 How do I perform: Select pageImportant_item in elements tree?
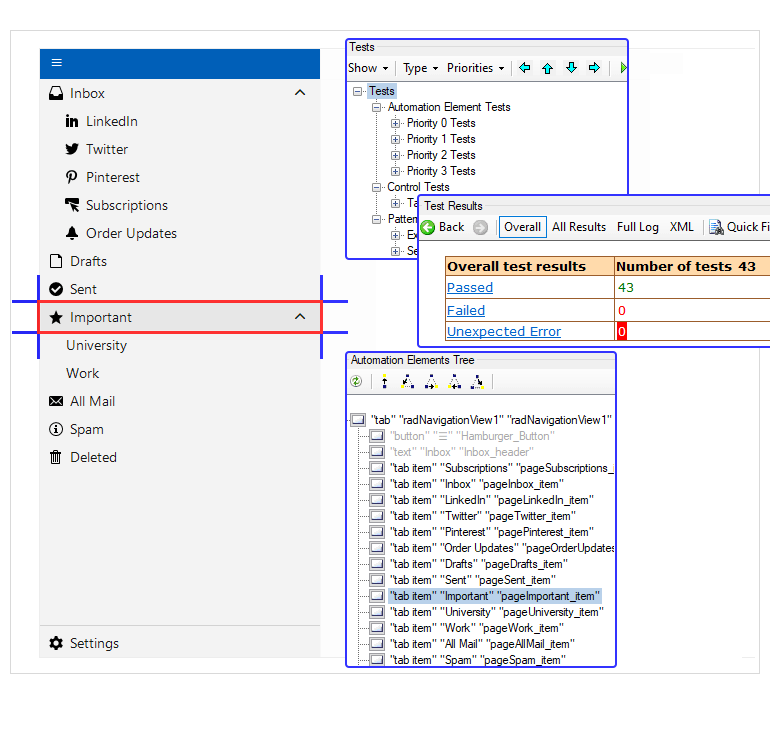(495, 596)
